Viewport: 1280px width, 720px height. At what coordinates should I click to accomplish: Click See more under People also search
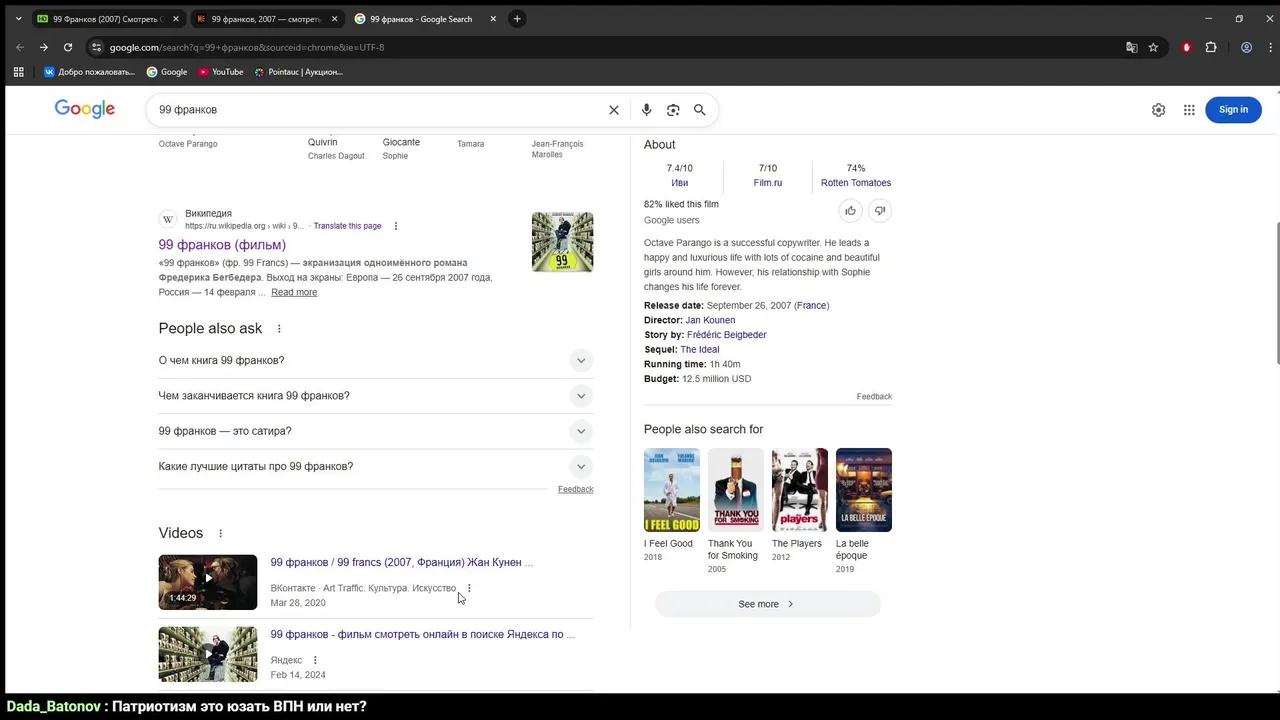[x=768, y=604]
